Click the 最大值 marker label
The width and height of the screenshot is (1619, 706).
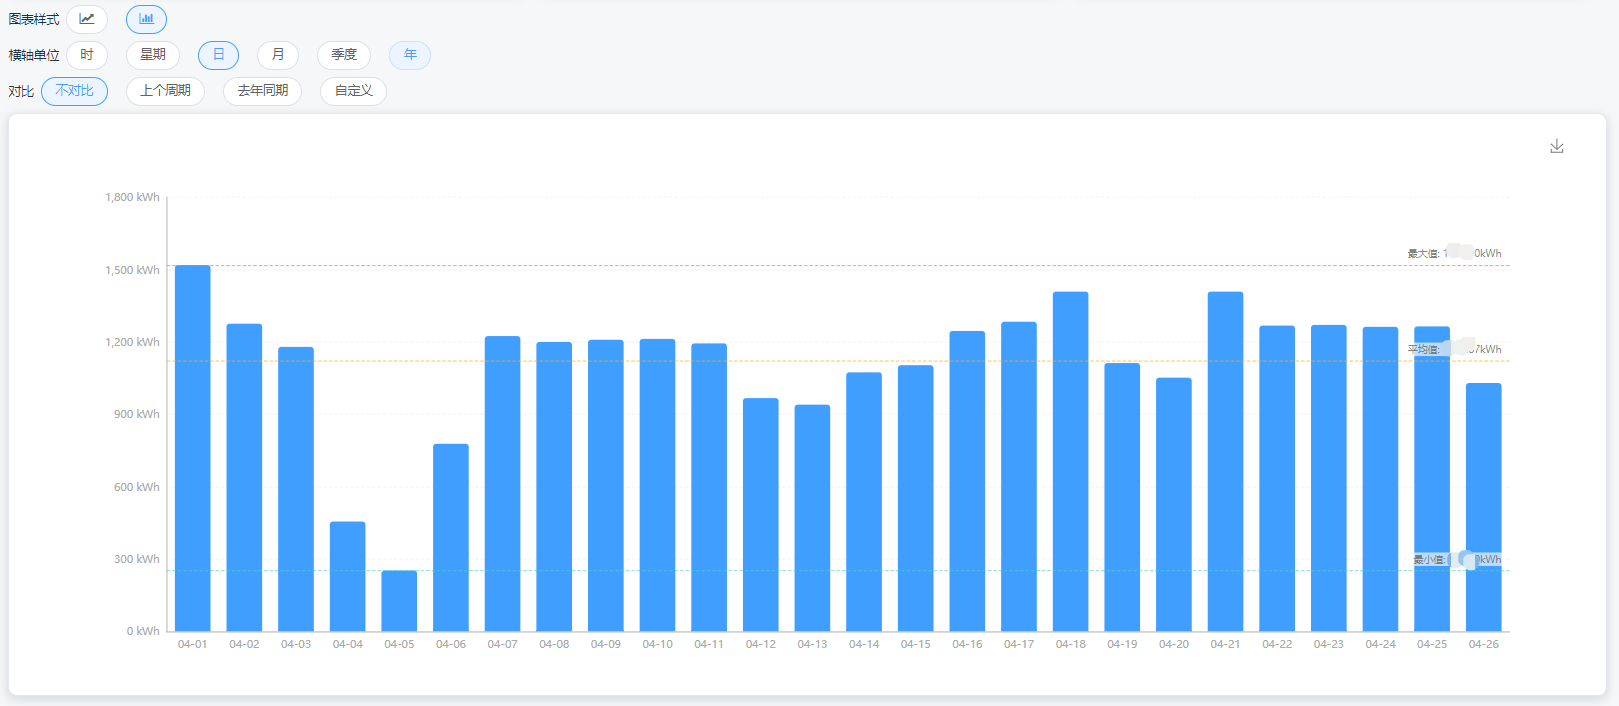(1454, 253)
